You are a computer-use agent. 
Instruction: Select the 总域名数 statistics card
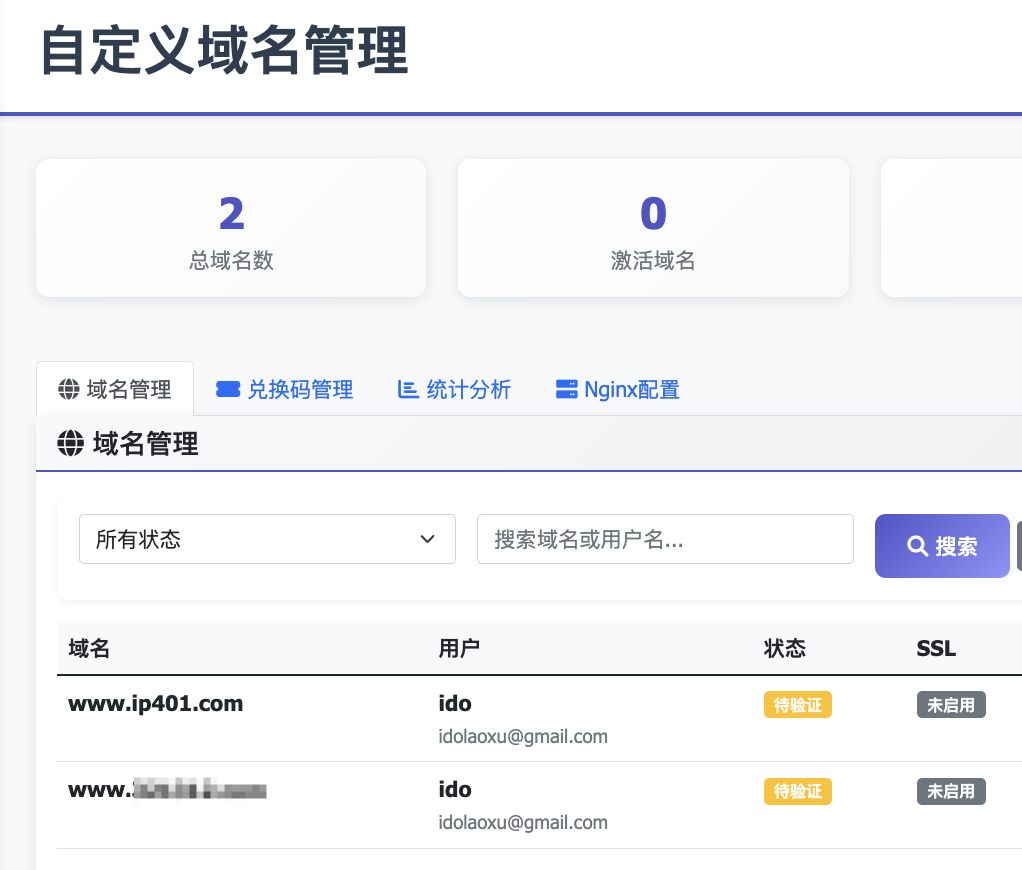click(x=231, y=228)
